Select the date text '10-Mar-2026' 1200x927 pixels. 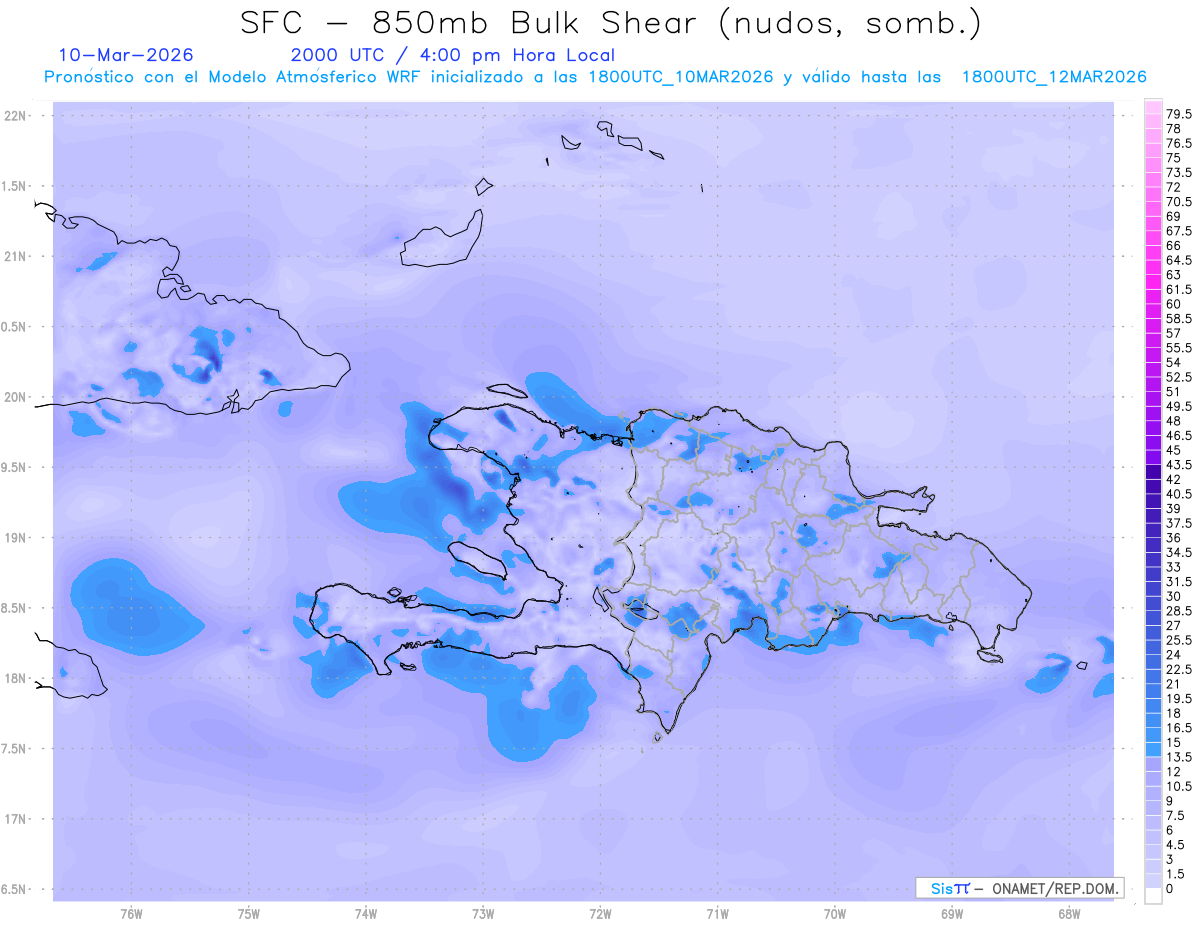click(x=126, y=55)
